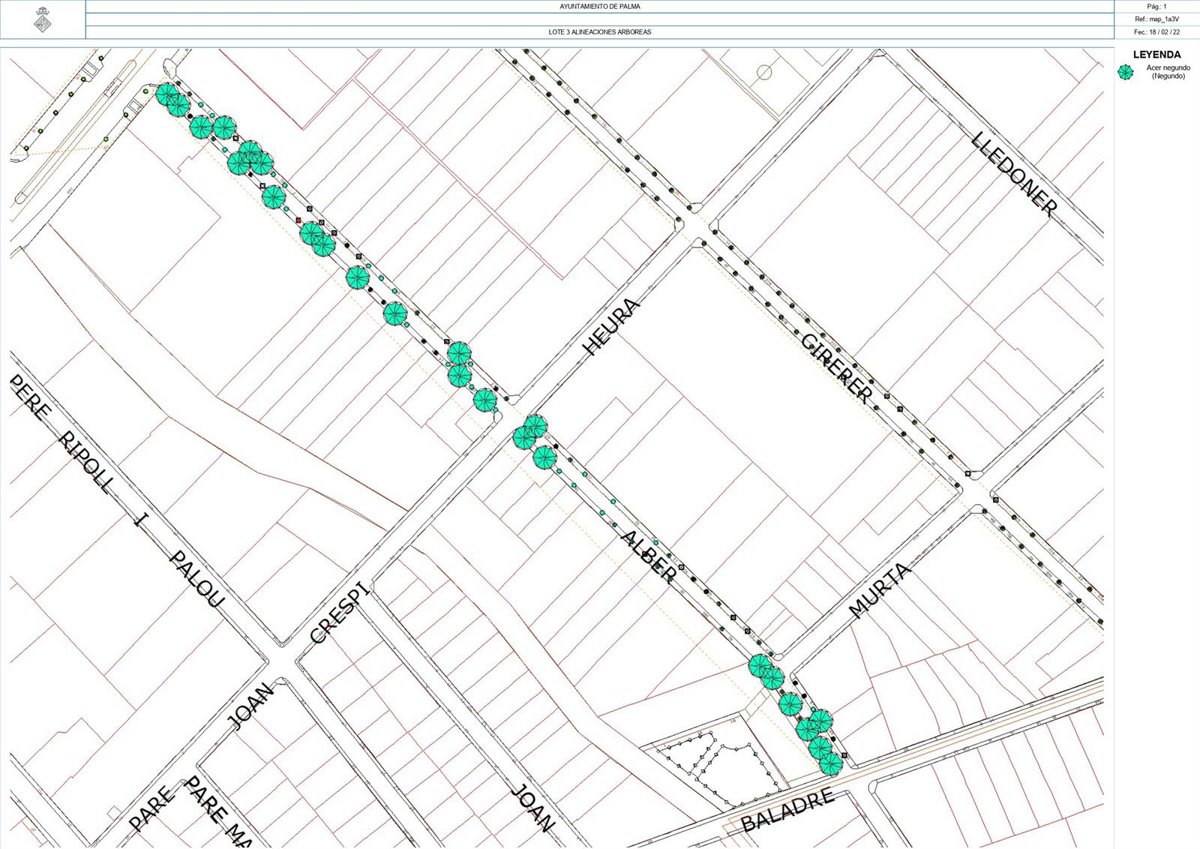The image size is (1200, 849).
Task: Click the red square marker on Alber street
Action: pos(298,219)
